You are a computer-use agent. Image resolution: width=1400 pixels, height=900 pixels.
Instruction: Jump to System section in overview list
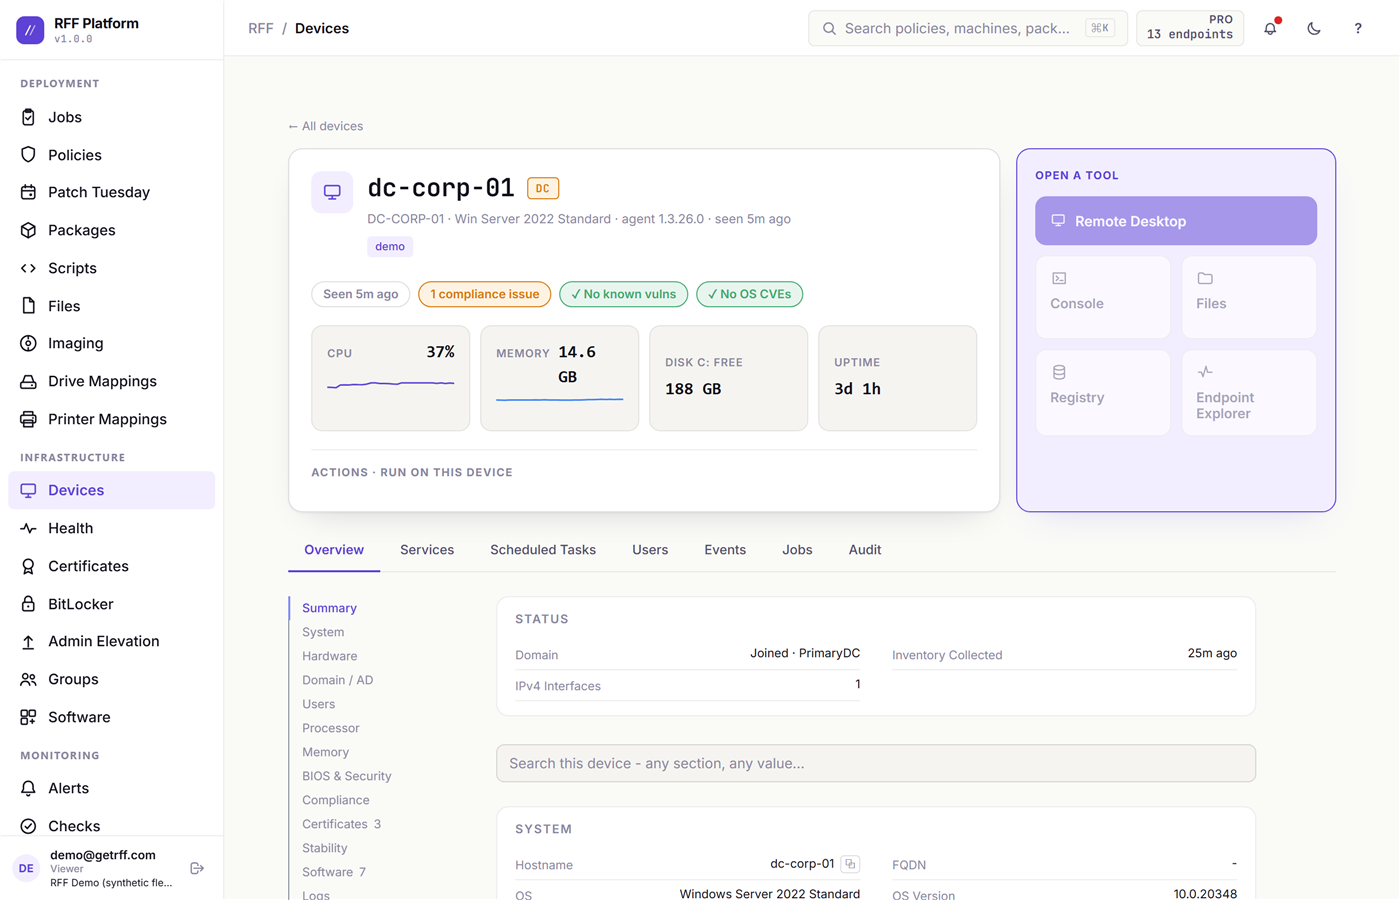pyautogui.click(x=323, y=632)
